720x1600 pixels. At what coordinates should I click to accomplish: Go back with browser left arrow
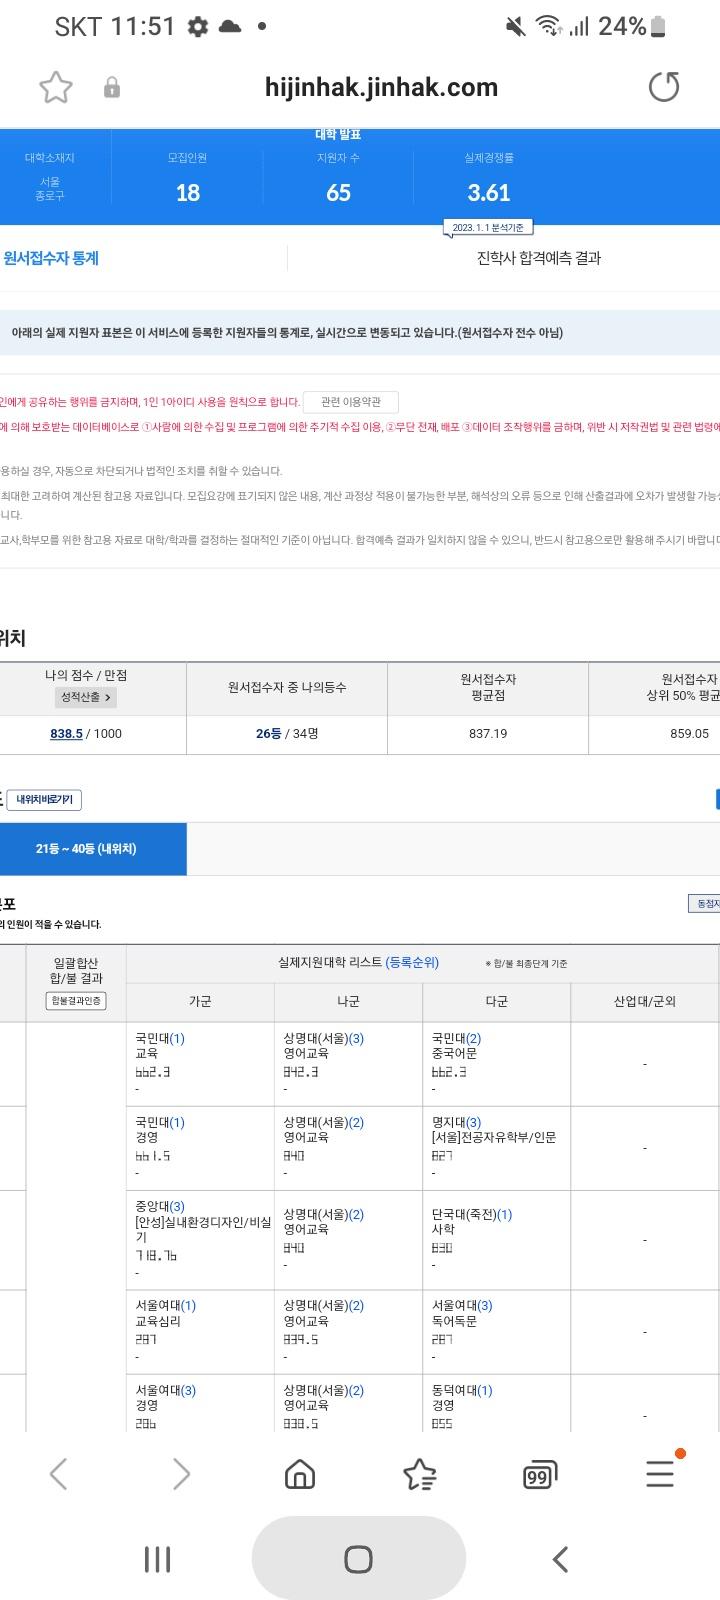(x=59, y=1474)
